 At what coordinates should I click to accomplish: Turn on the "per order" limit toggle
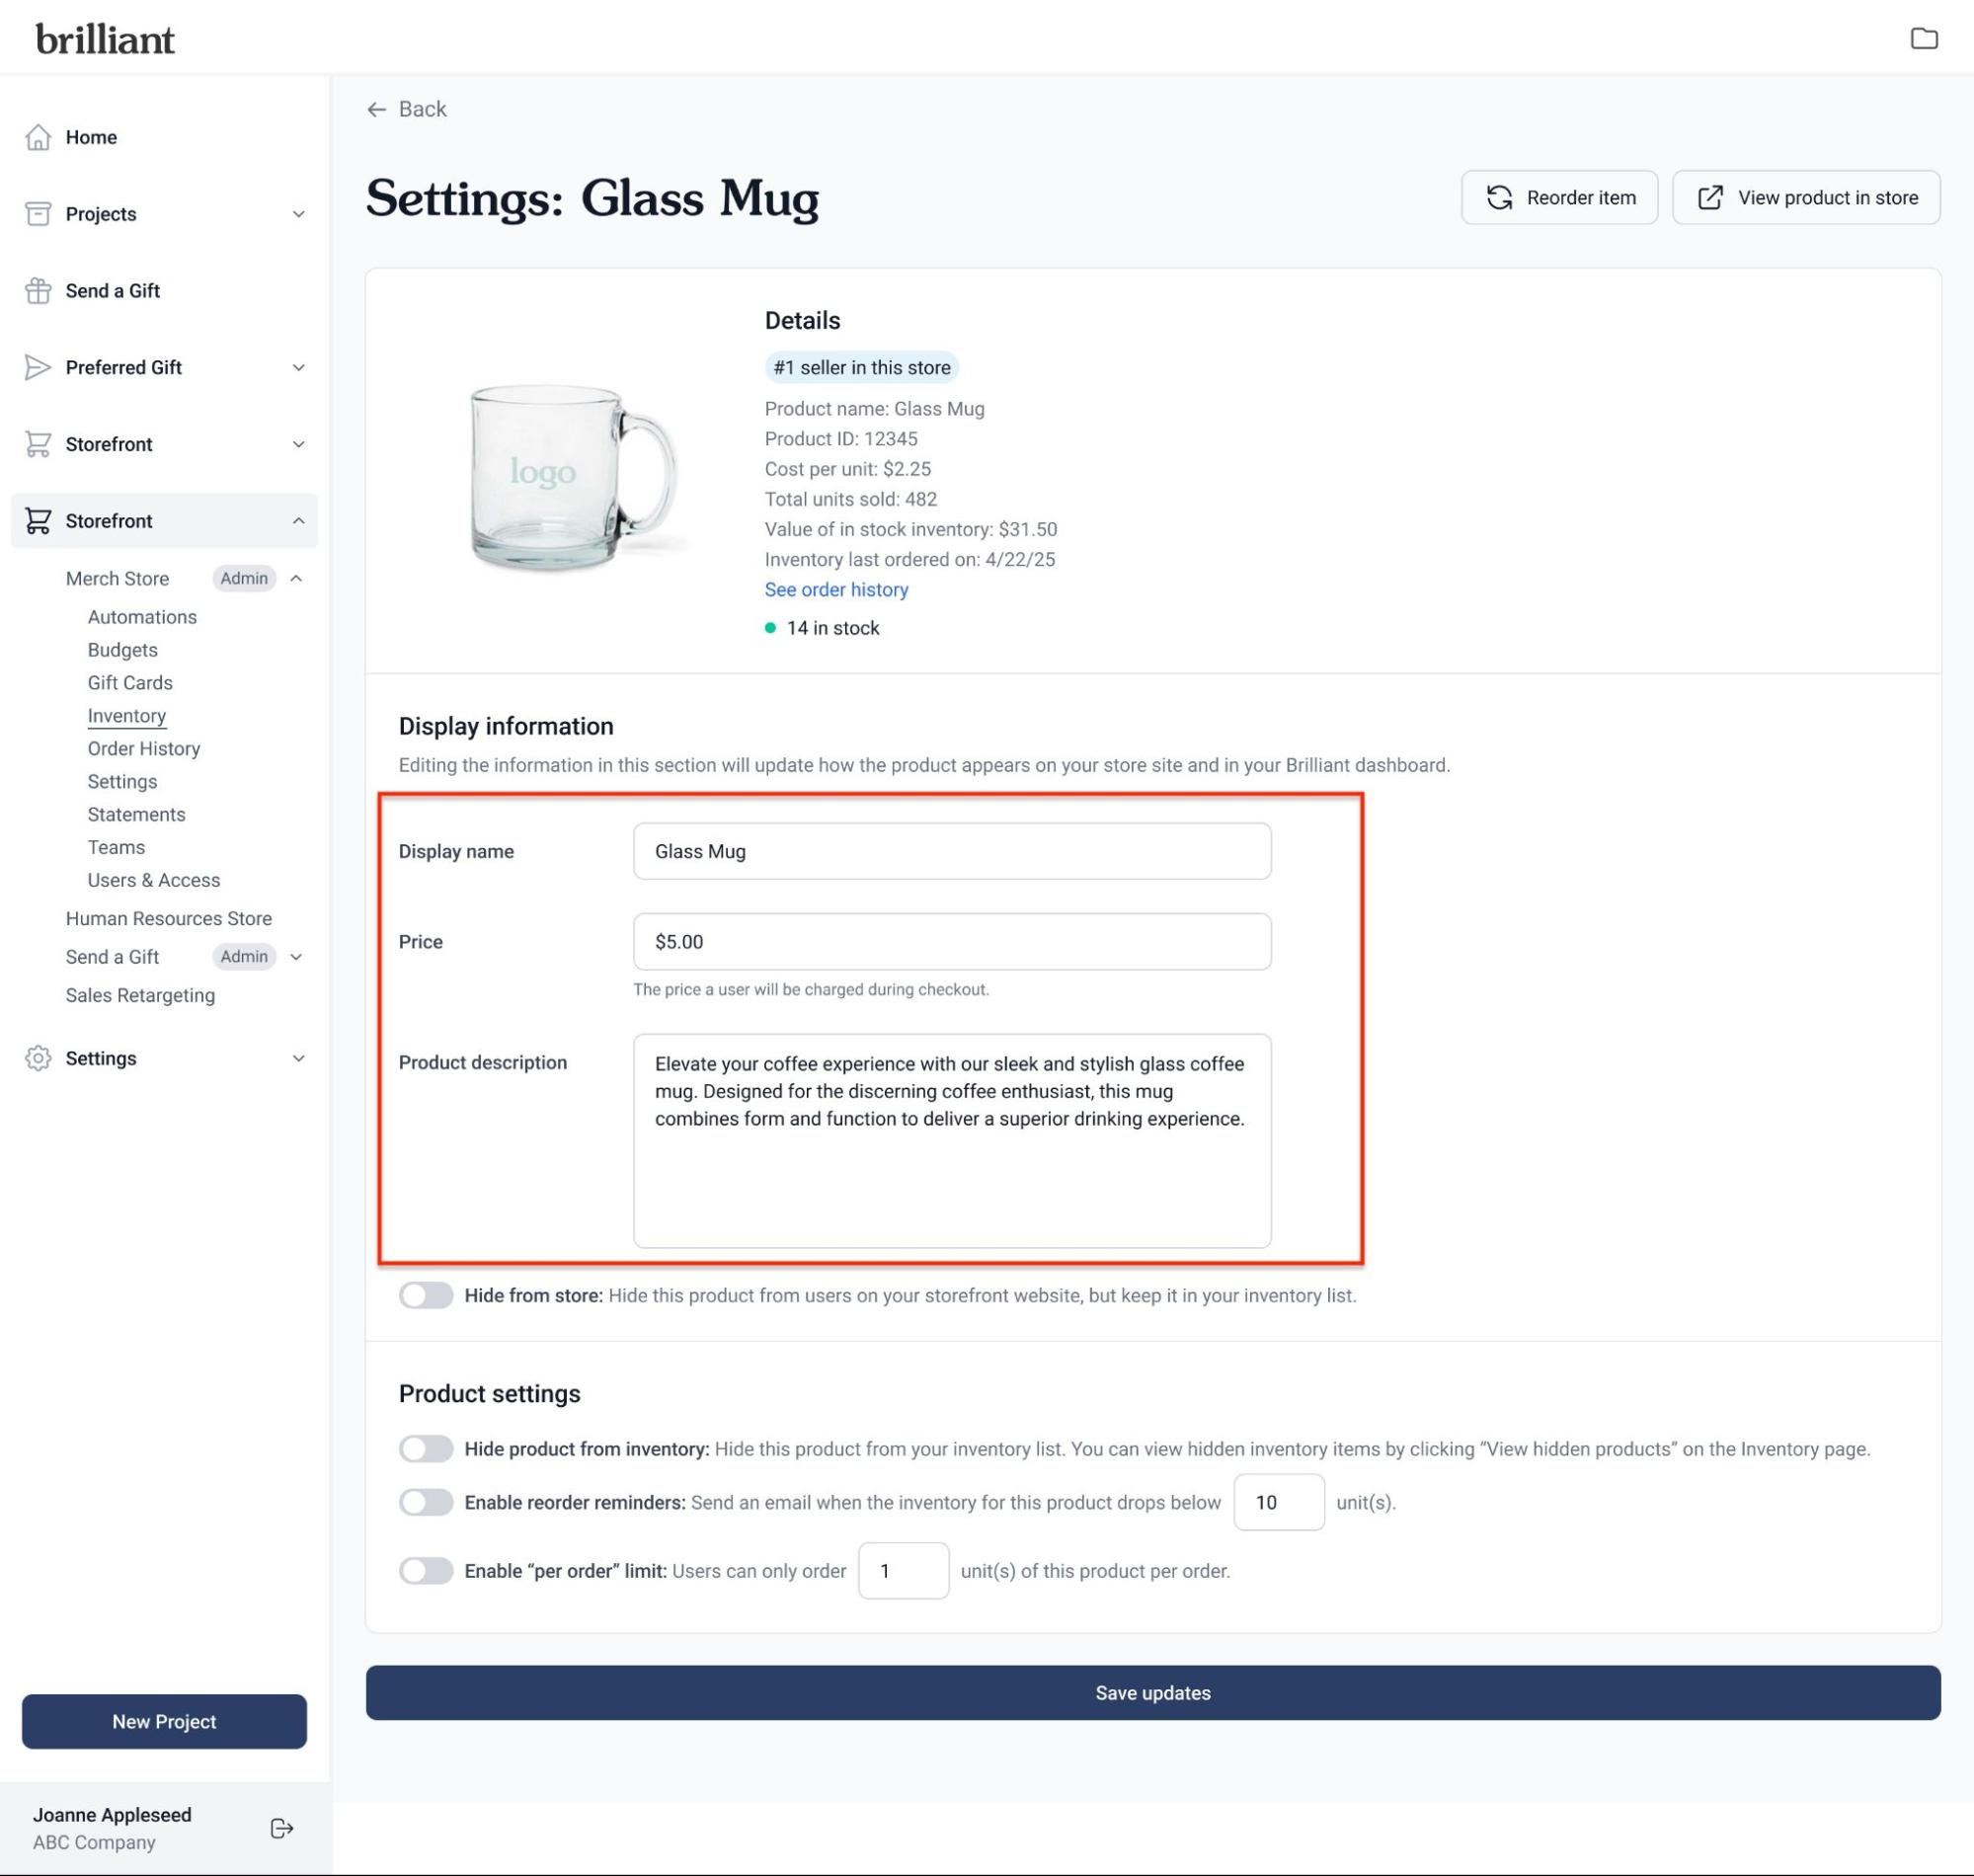[426, 1570]
